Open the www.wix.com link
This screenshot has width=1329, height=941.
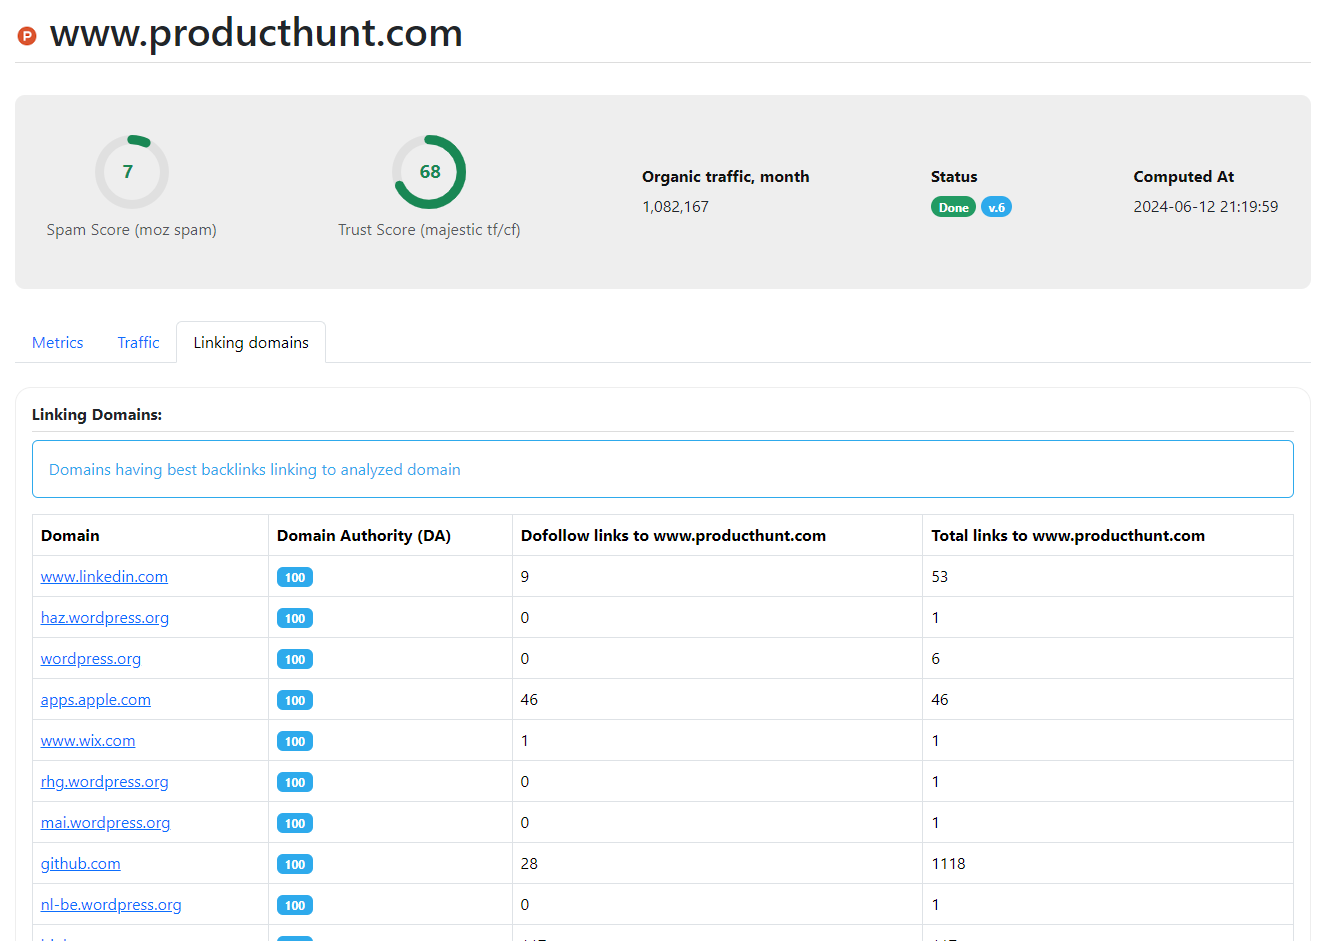coord(88,741)
